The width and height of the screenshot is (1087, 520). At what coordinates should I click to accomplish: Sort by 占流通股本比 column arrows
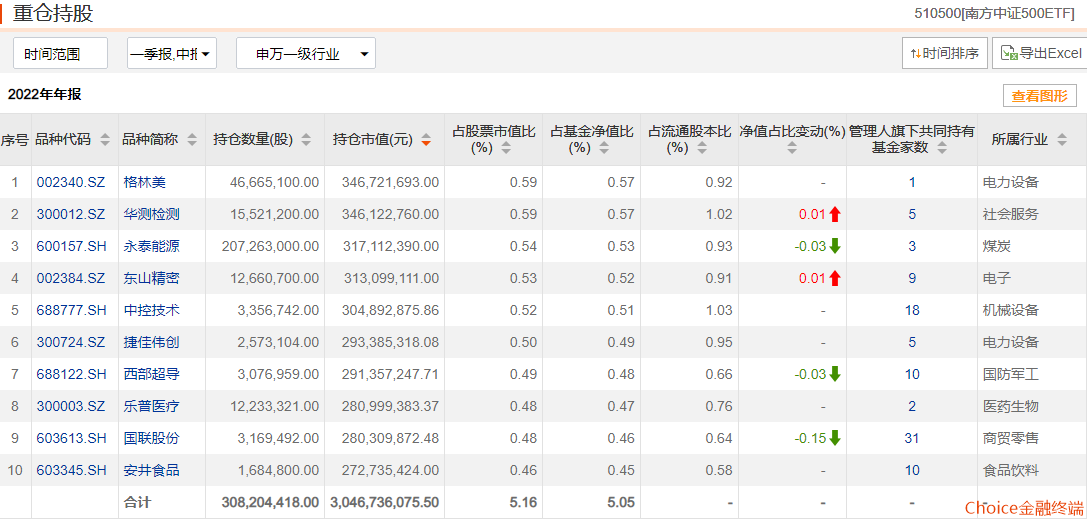tap(702, 148)
